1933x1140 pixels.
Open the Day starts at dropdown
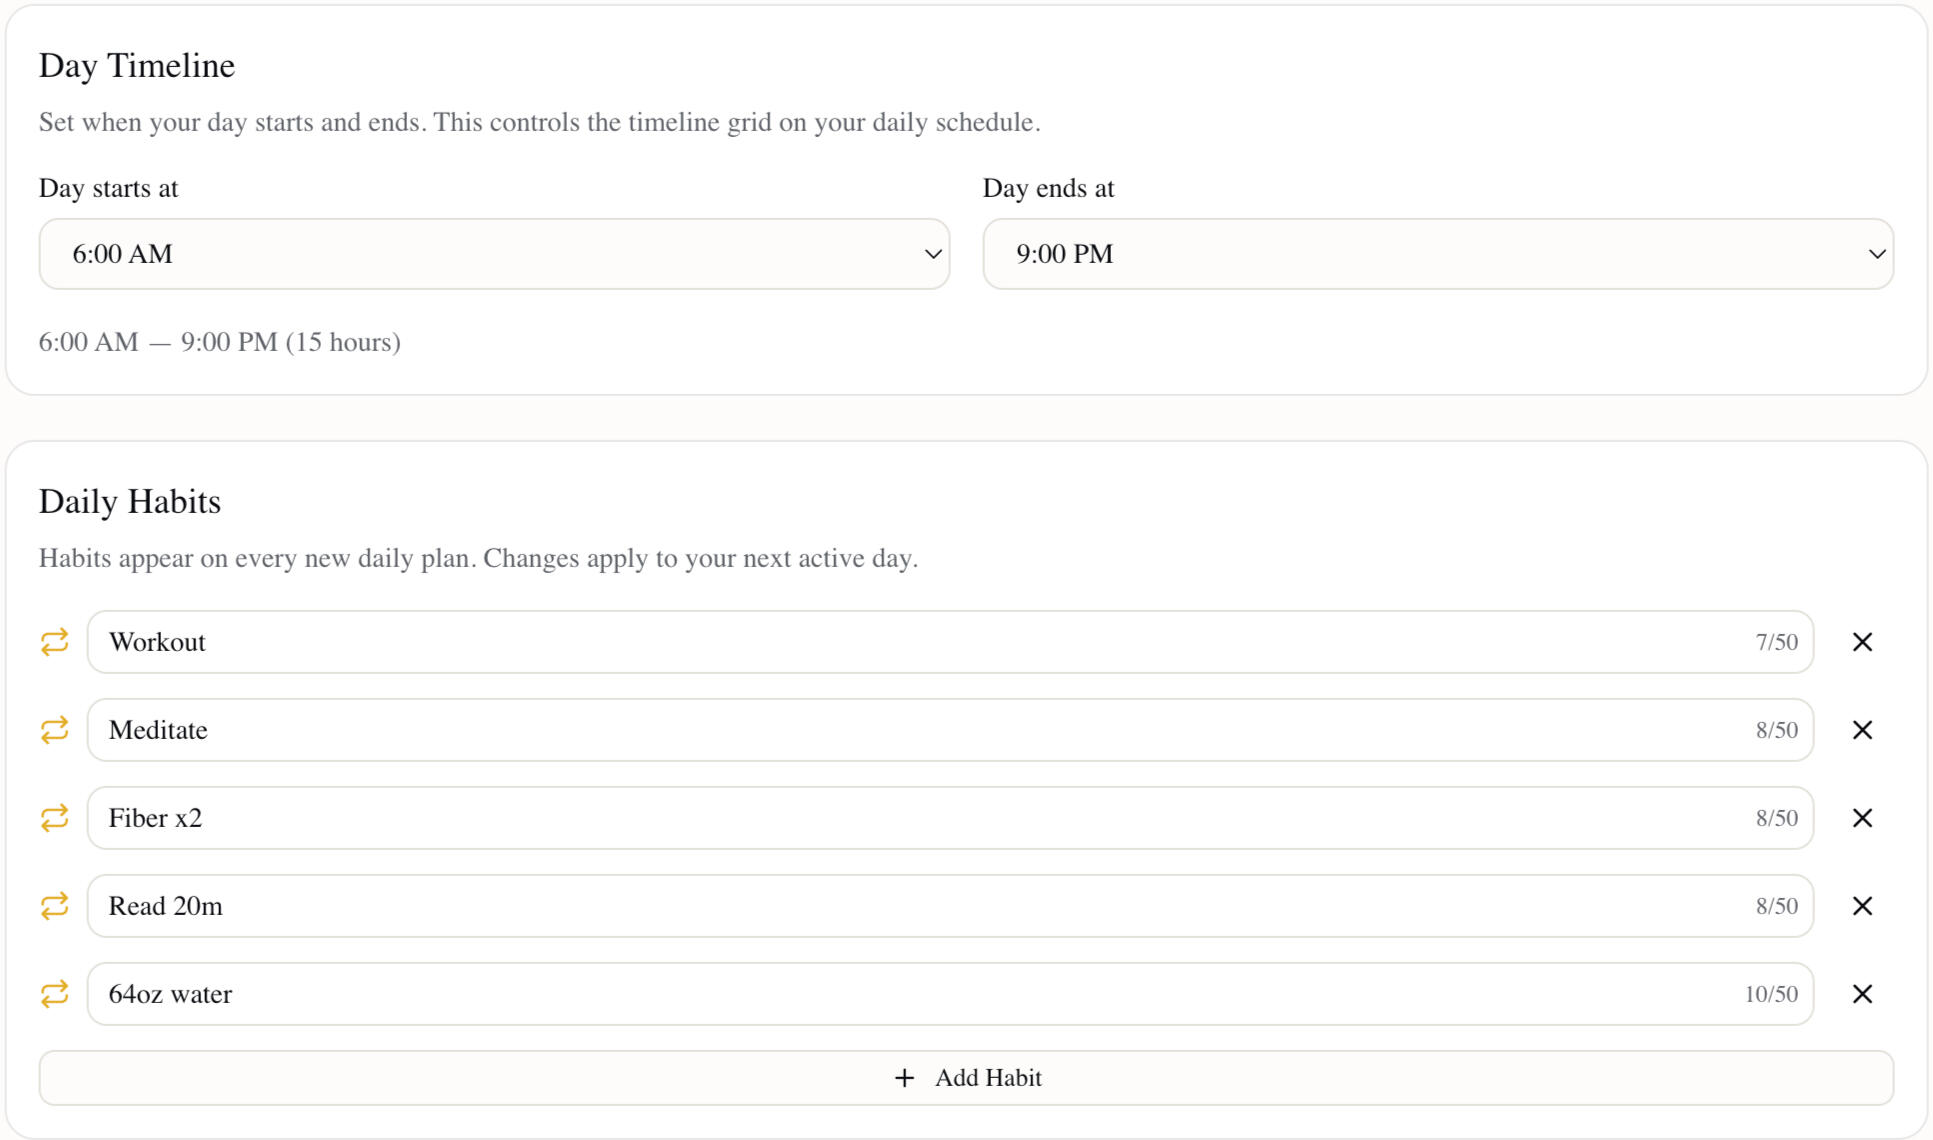(x=494, y=254)
